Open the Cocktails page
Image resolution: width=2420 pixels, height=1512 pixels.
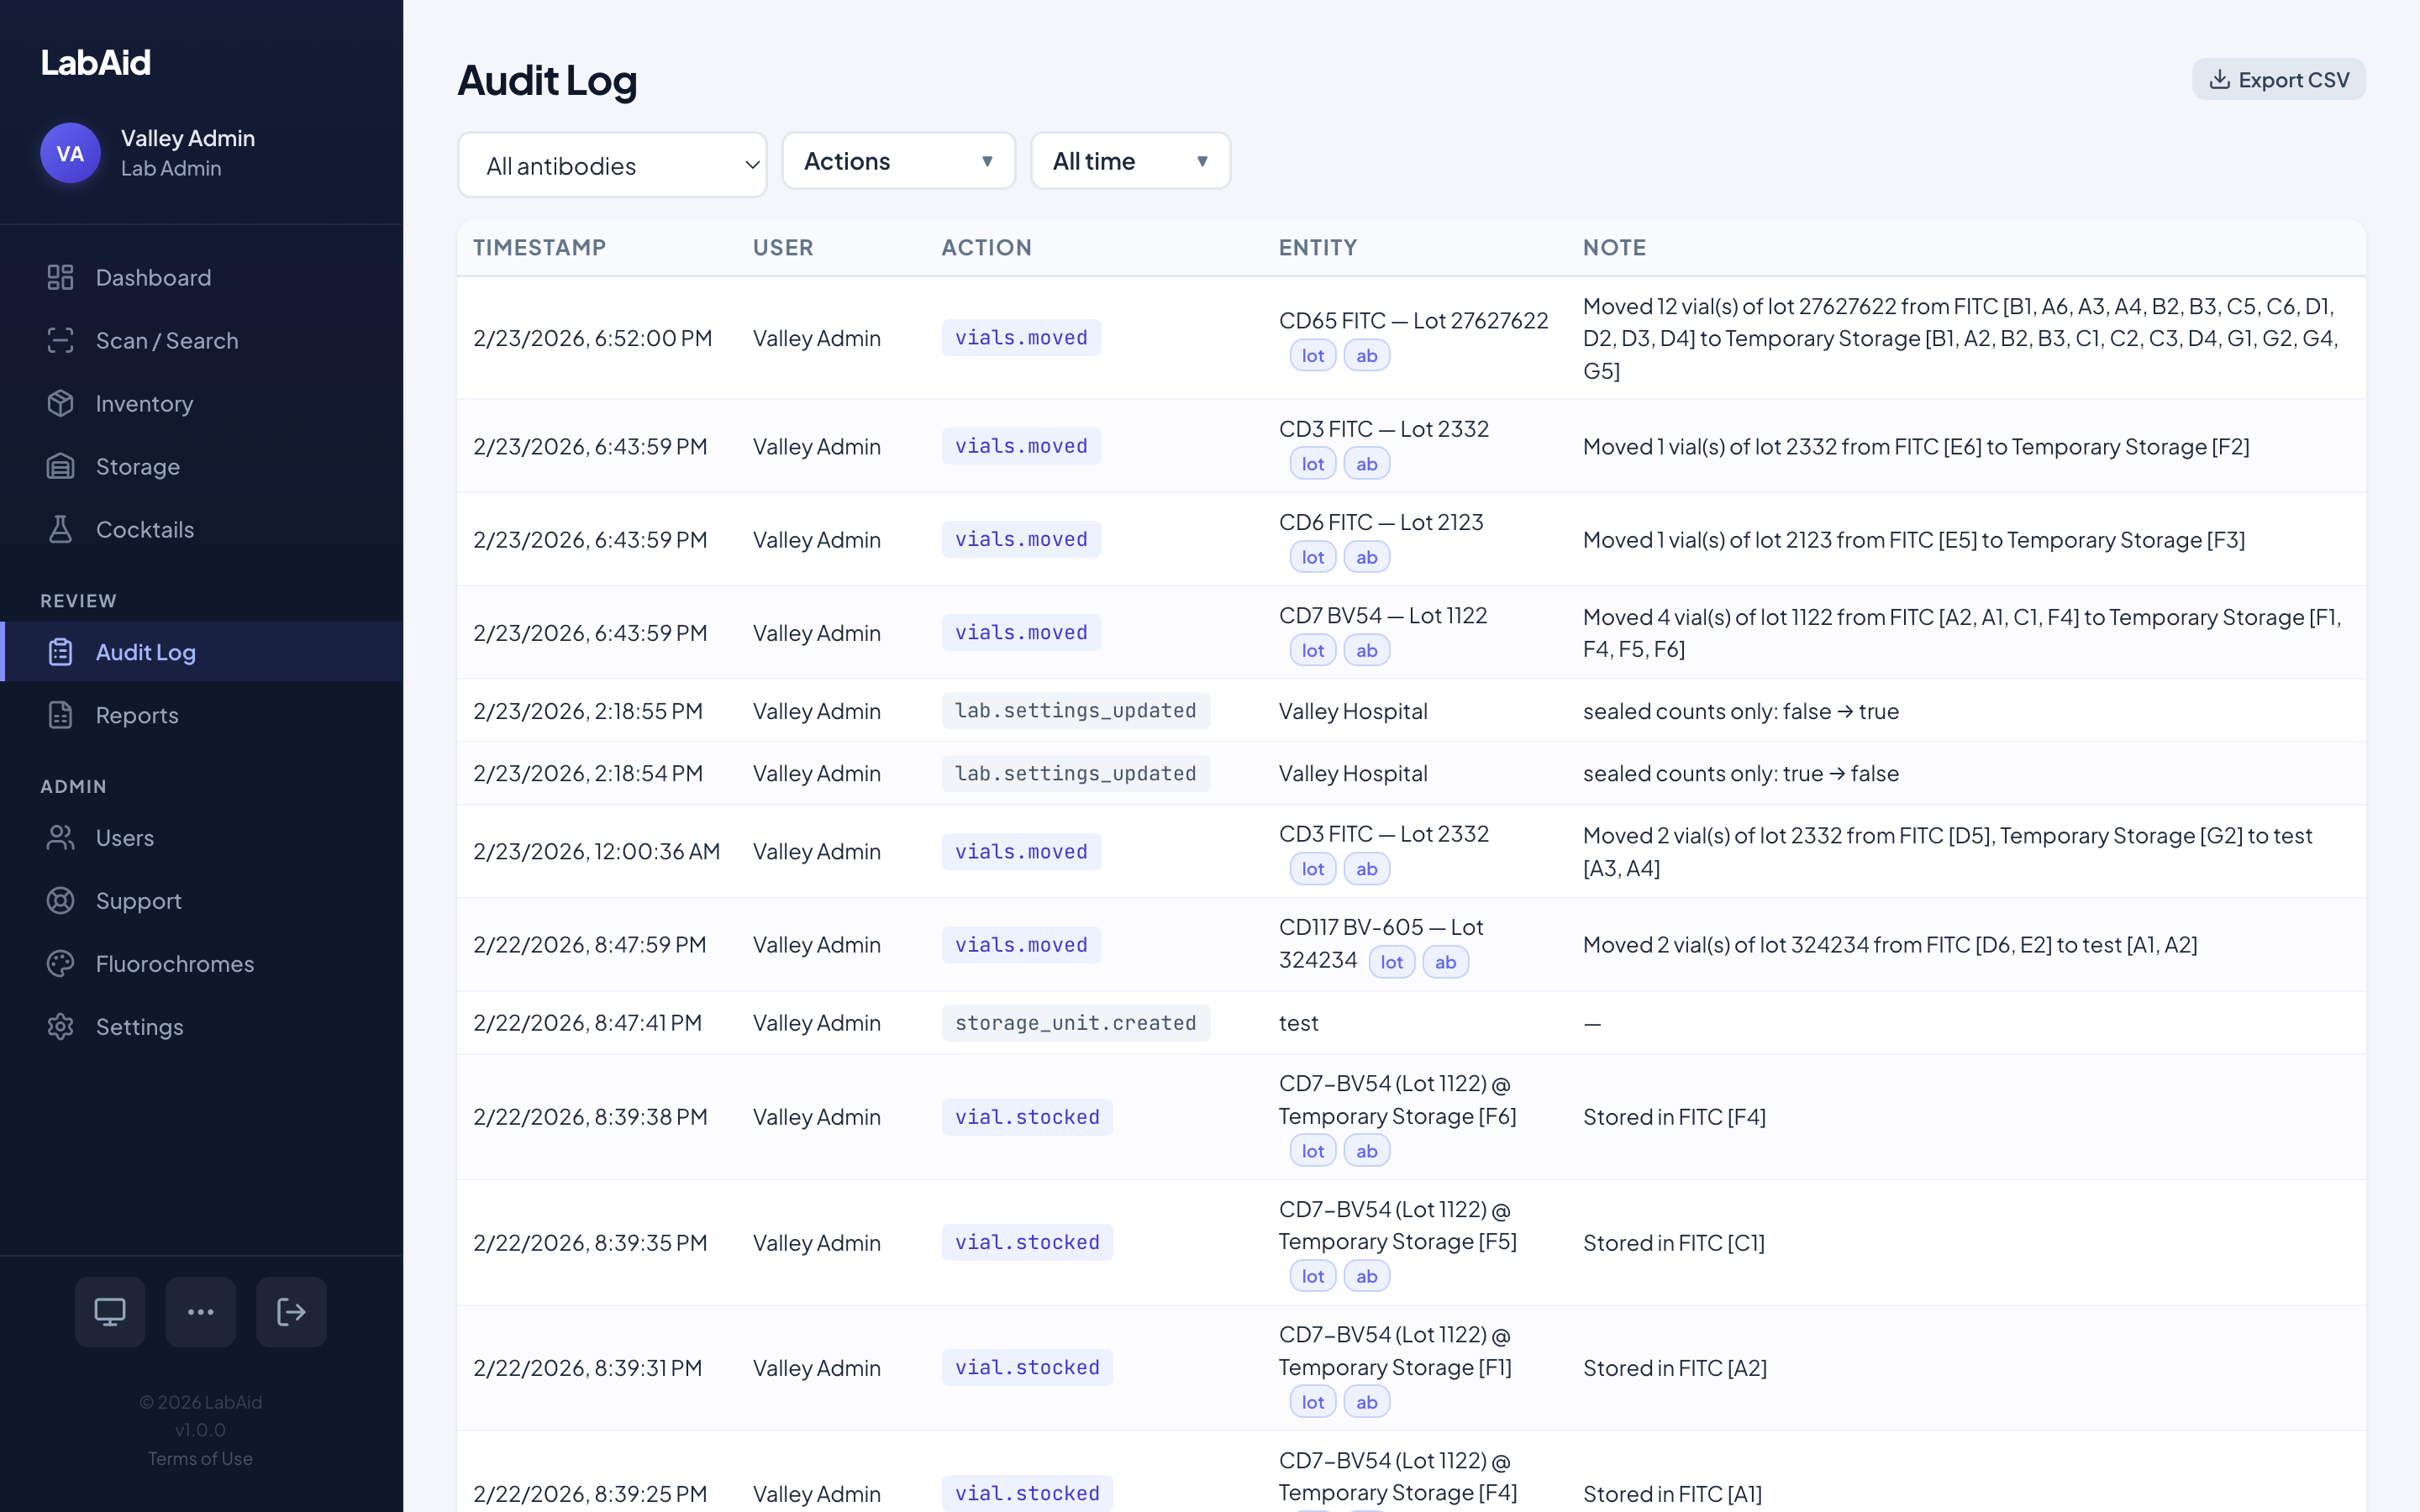146,529
